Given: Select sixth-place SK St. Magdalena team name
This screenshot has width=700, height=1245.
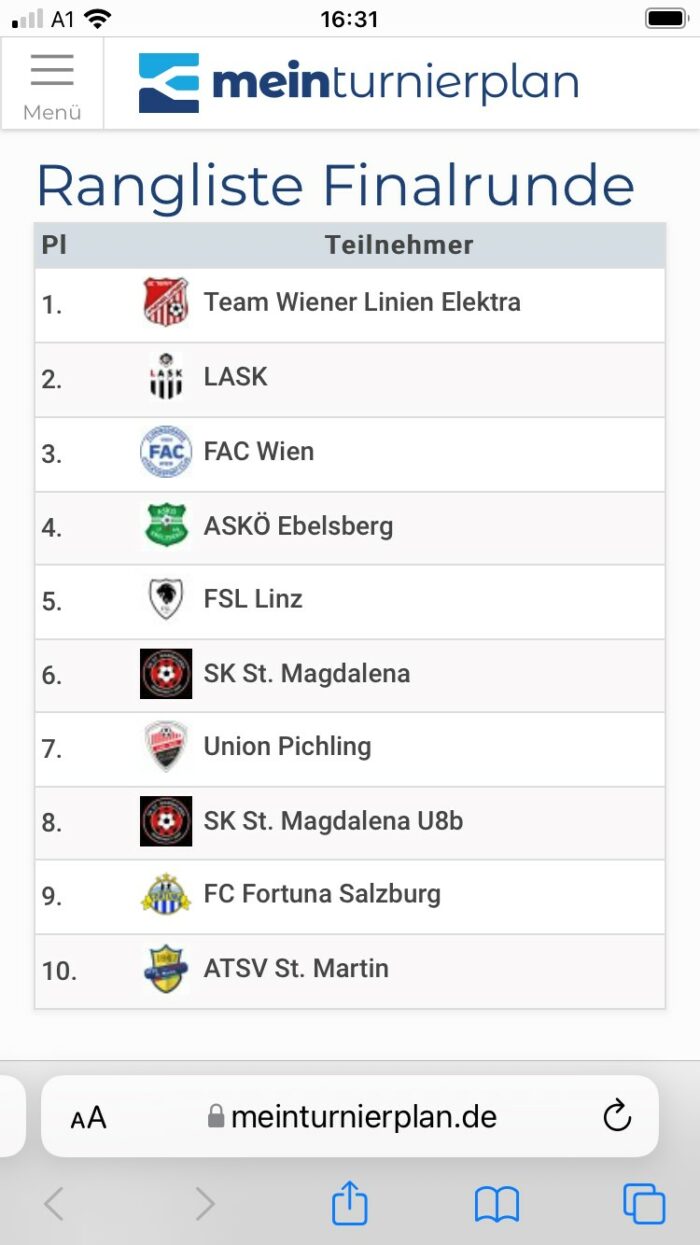Looking at the screenshot, I should click(307, 674).
